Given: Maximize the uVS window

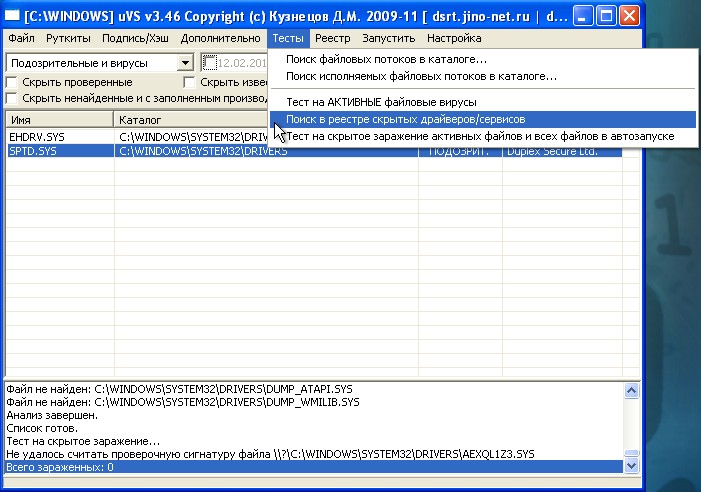Looking at the screenshot, I should (x=606, y=17).
